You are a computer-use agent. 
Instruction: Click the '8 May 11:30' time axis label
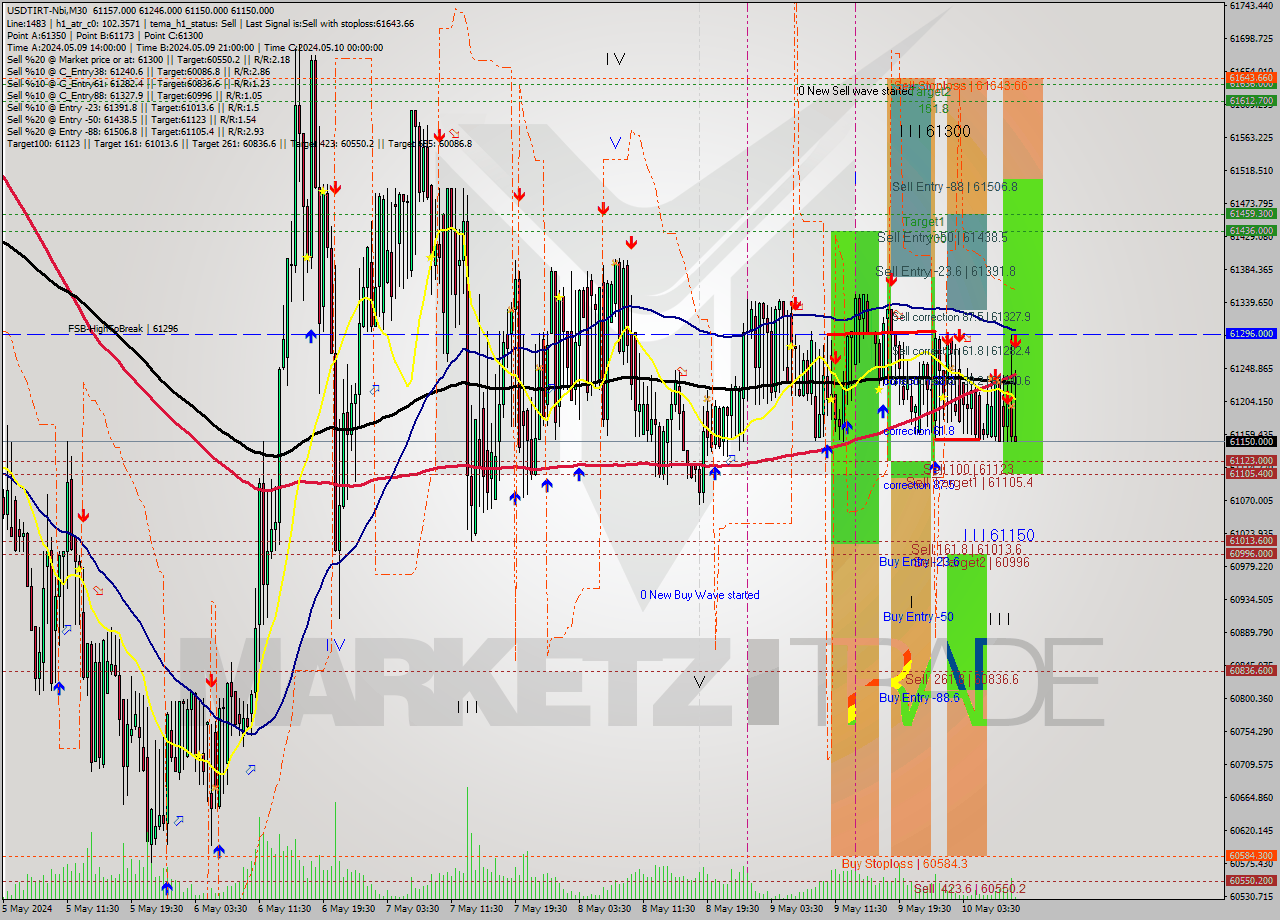click(669, 909)
